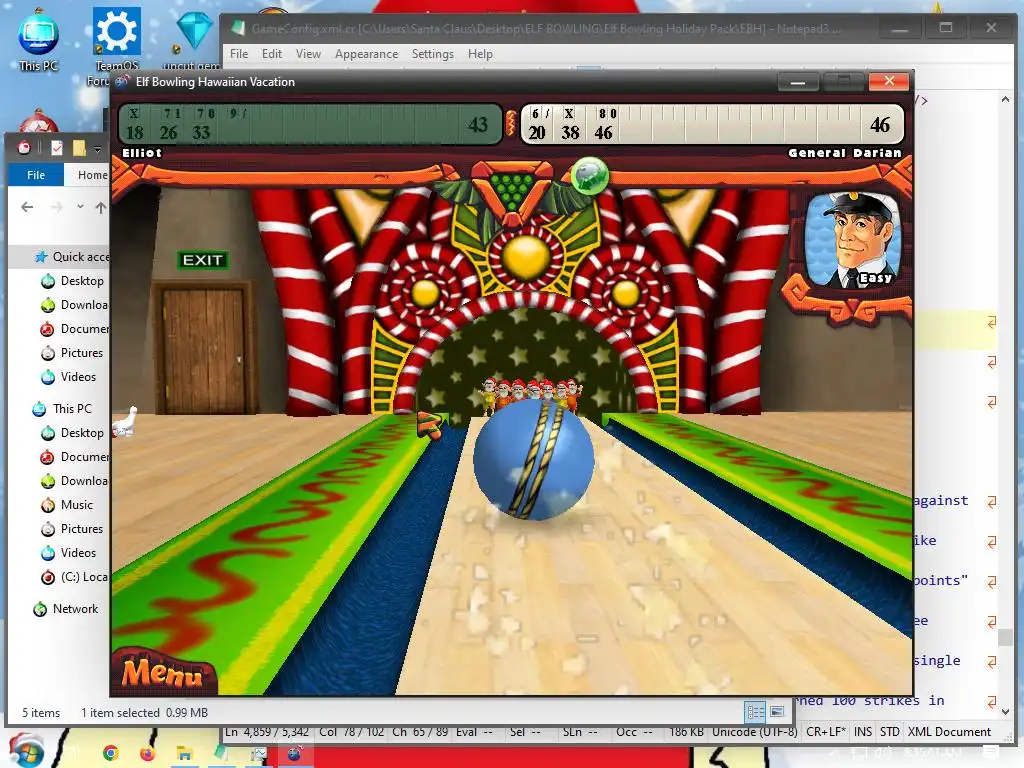
Task: Open the Menu button in the bowling game
Action: (x=161, y=671)
